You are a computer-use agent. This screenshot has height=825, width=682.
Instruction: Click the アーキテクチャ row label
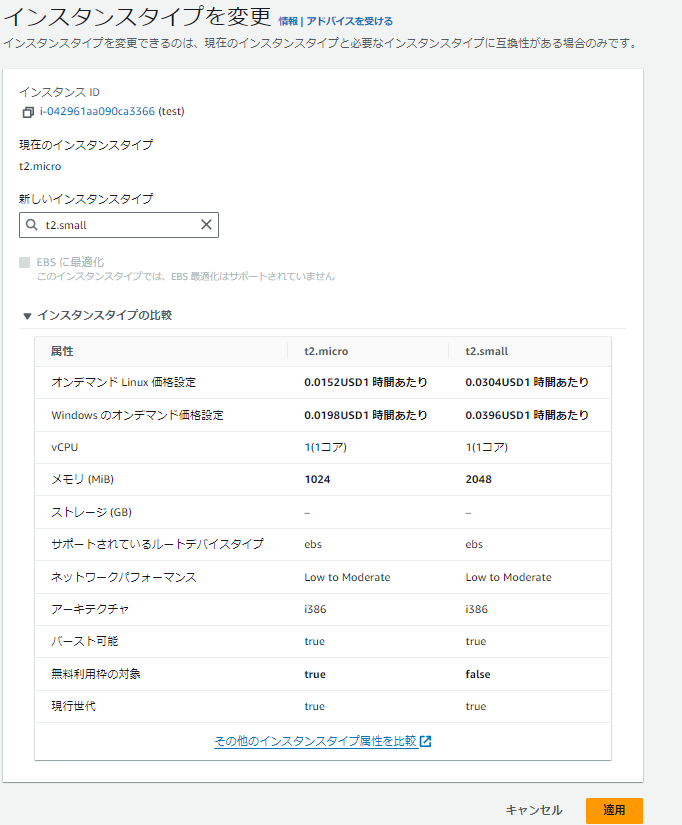click(90, 609)
